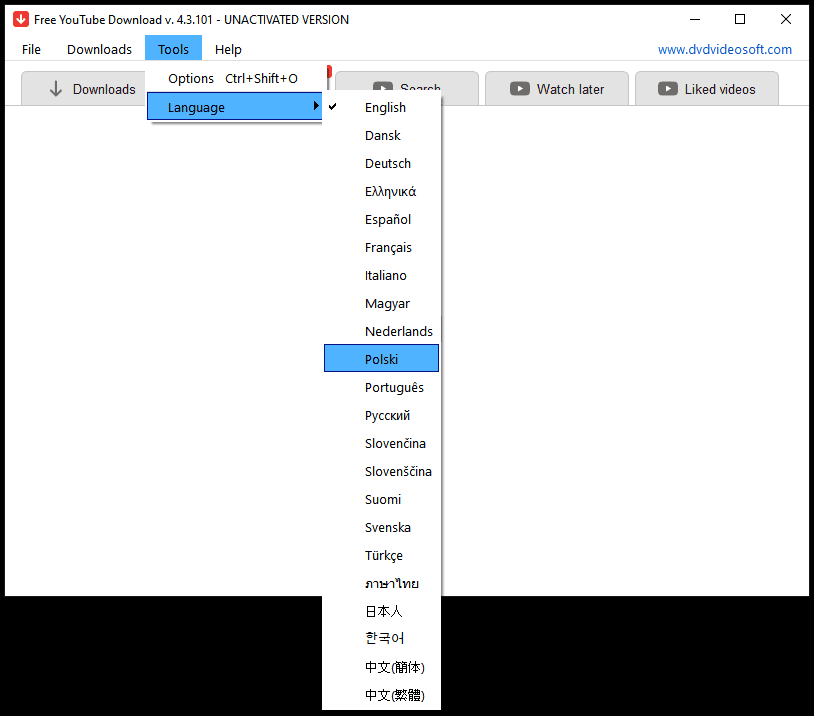Click the Downloads tab arrow icon
Screen dimensions: 814x716
click(56, 89)
